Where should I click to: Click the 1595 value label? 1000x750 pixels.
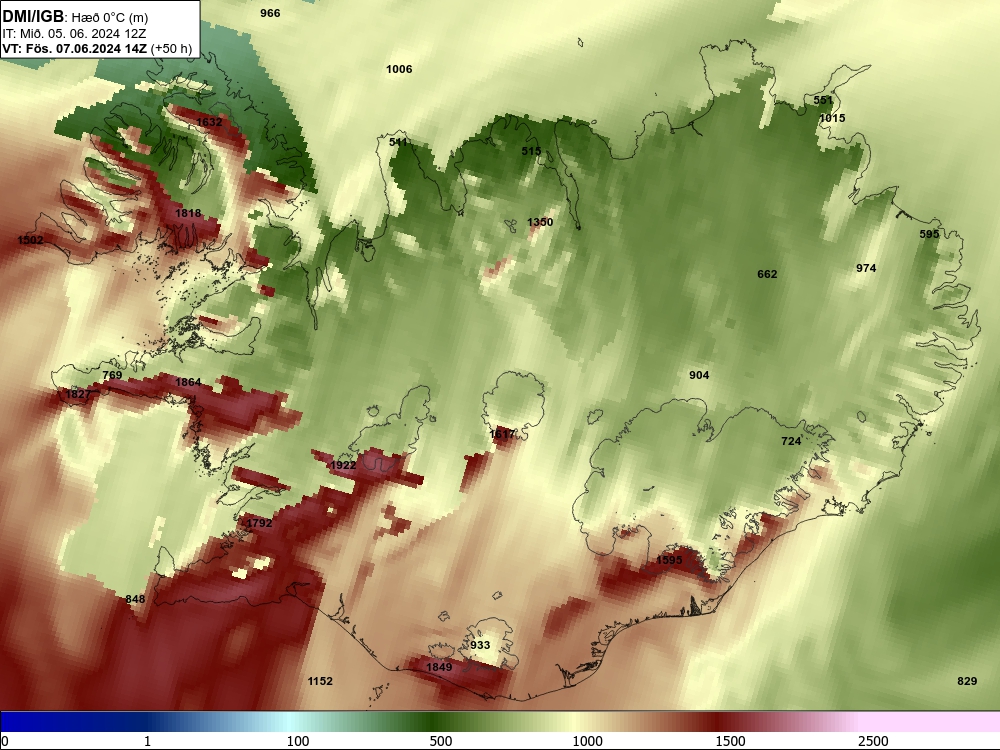670,560
